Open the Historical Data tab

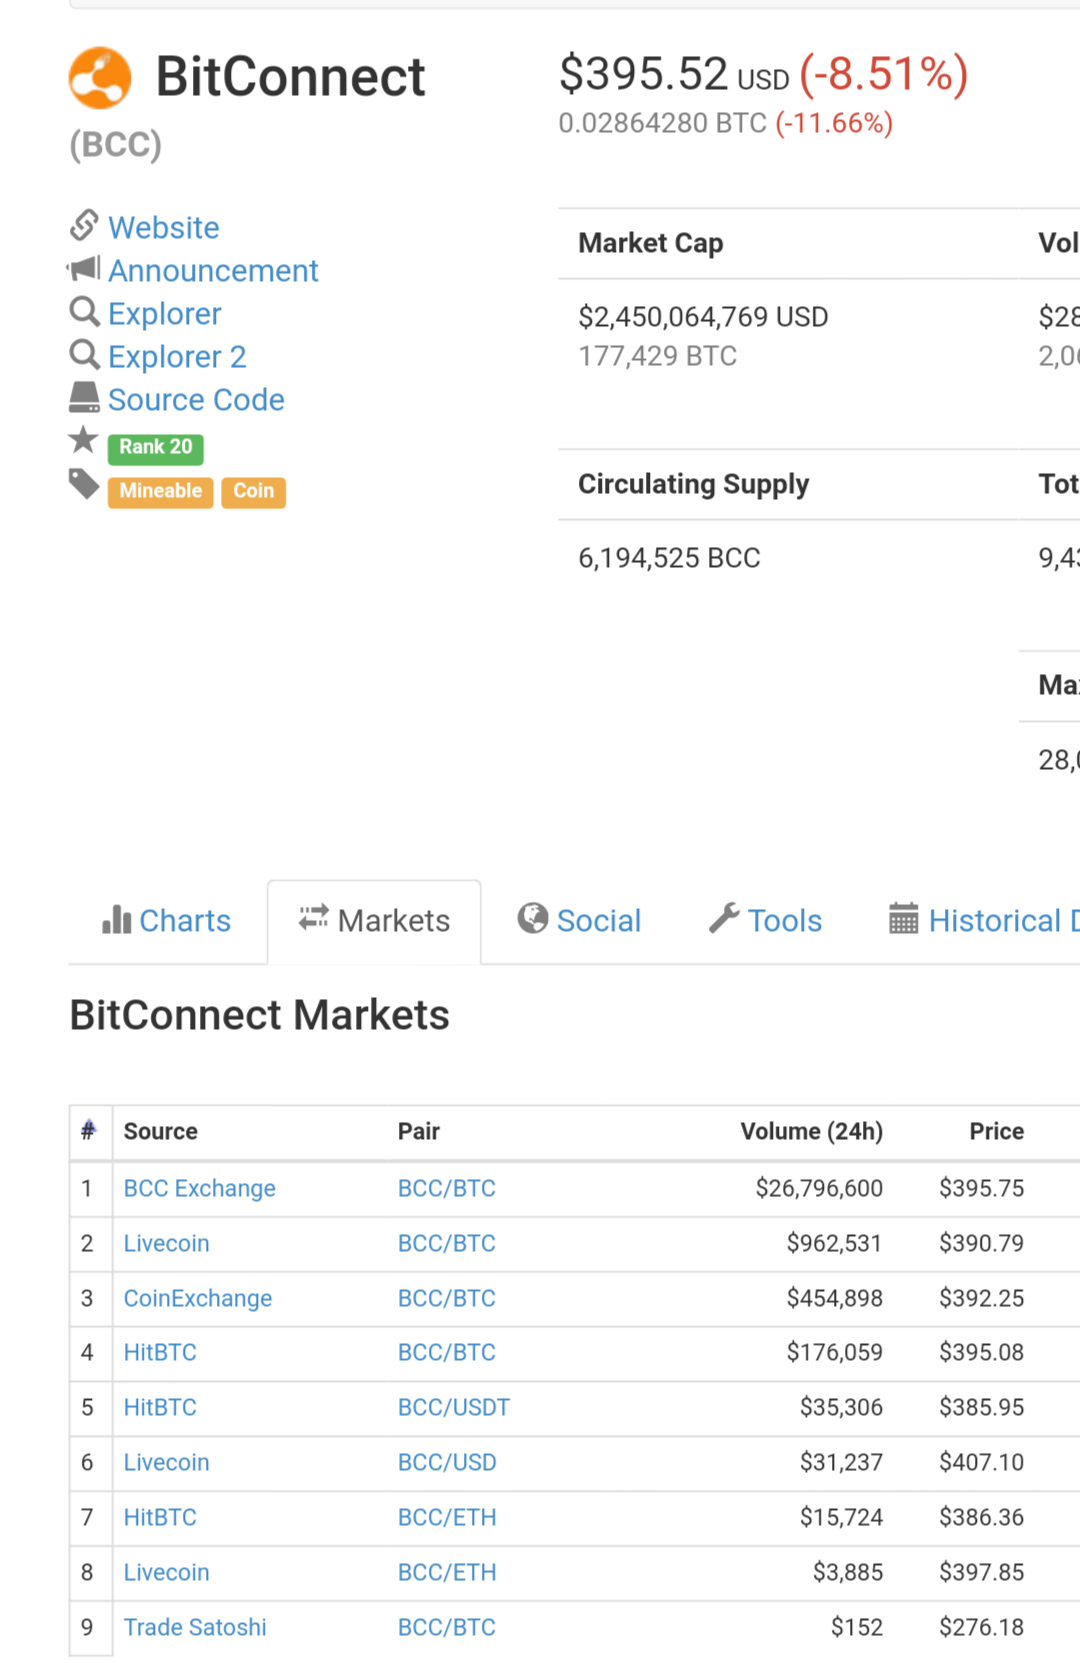click(985, 920)
